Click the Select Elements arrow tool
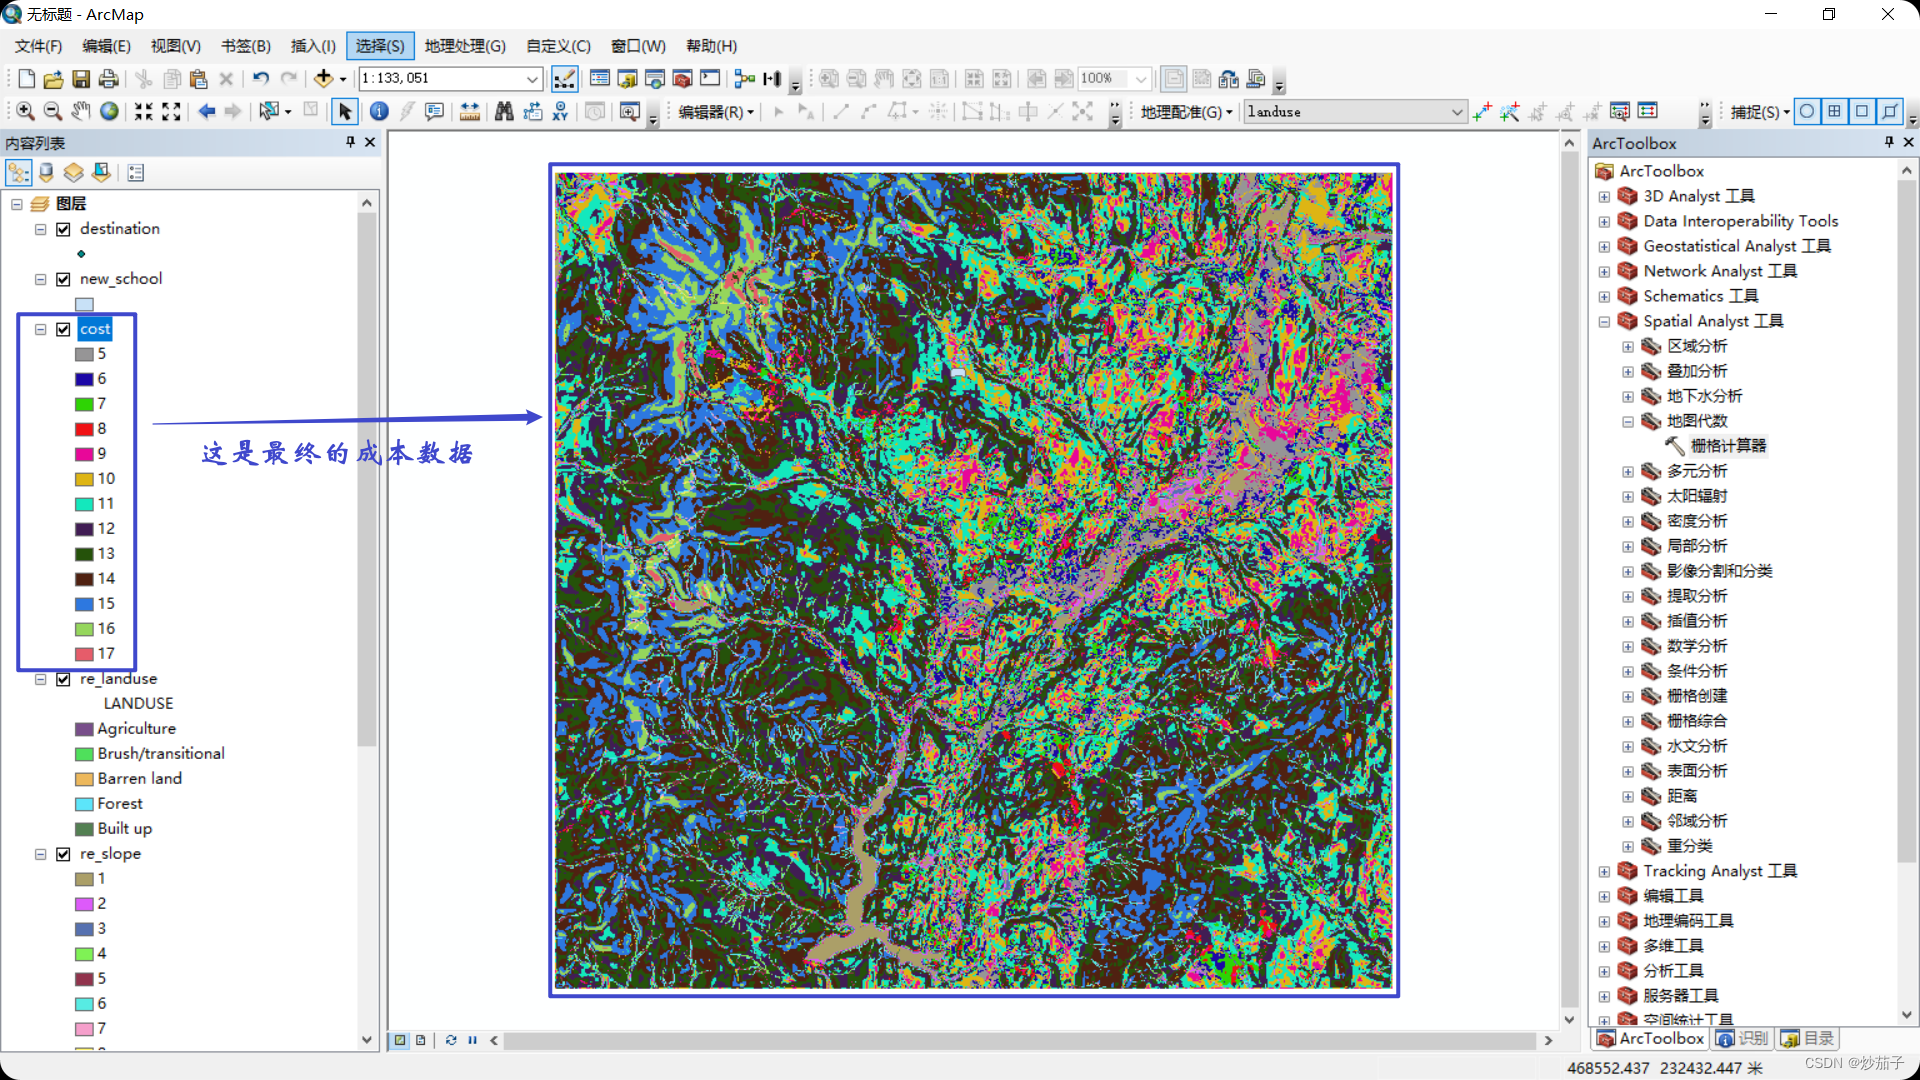This screenshot has height=1080, width=1920. tap(345, 111)
